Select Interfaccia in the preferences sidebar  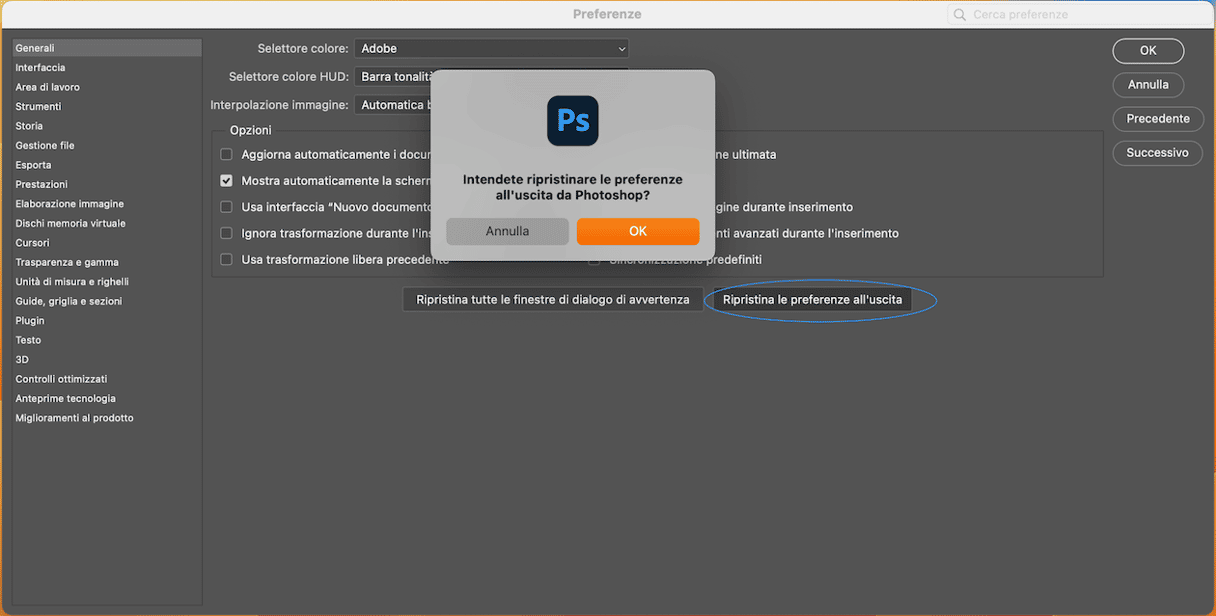tap(40, 68)
